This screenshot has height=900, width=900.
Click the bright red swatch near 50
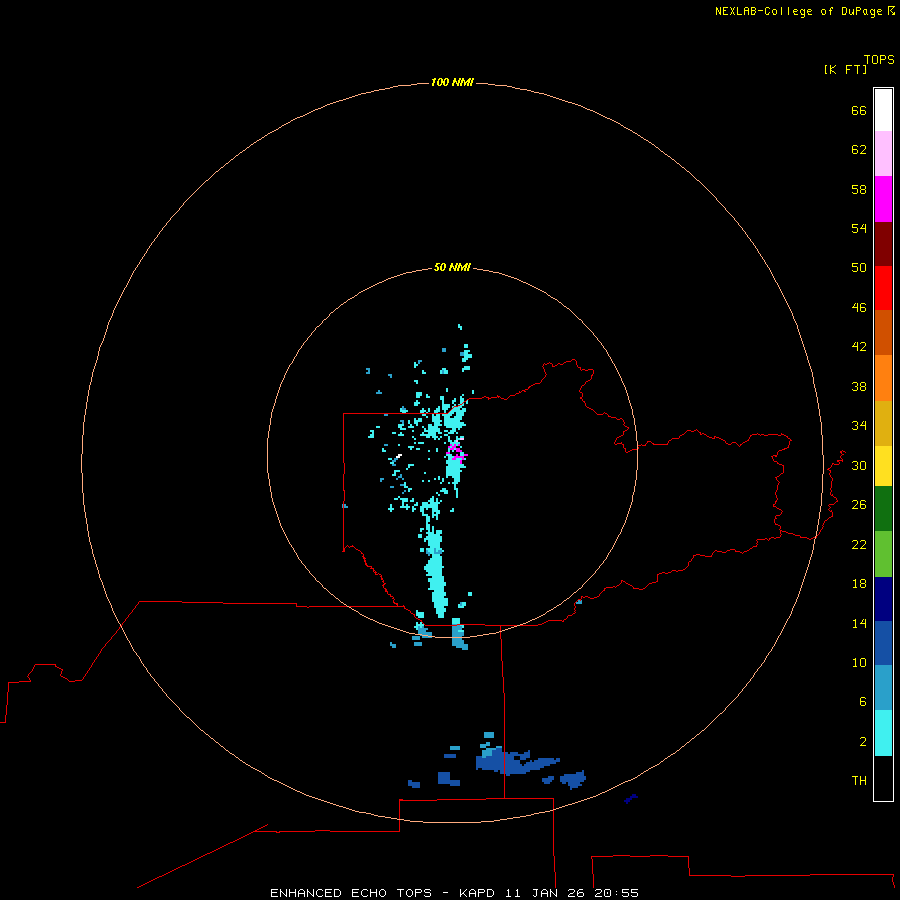tap(883, 288)
